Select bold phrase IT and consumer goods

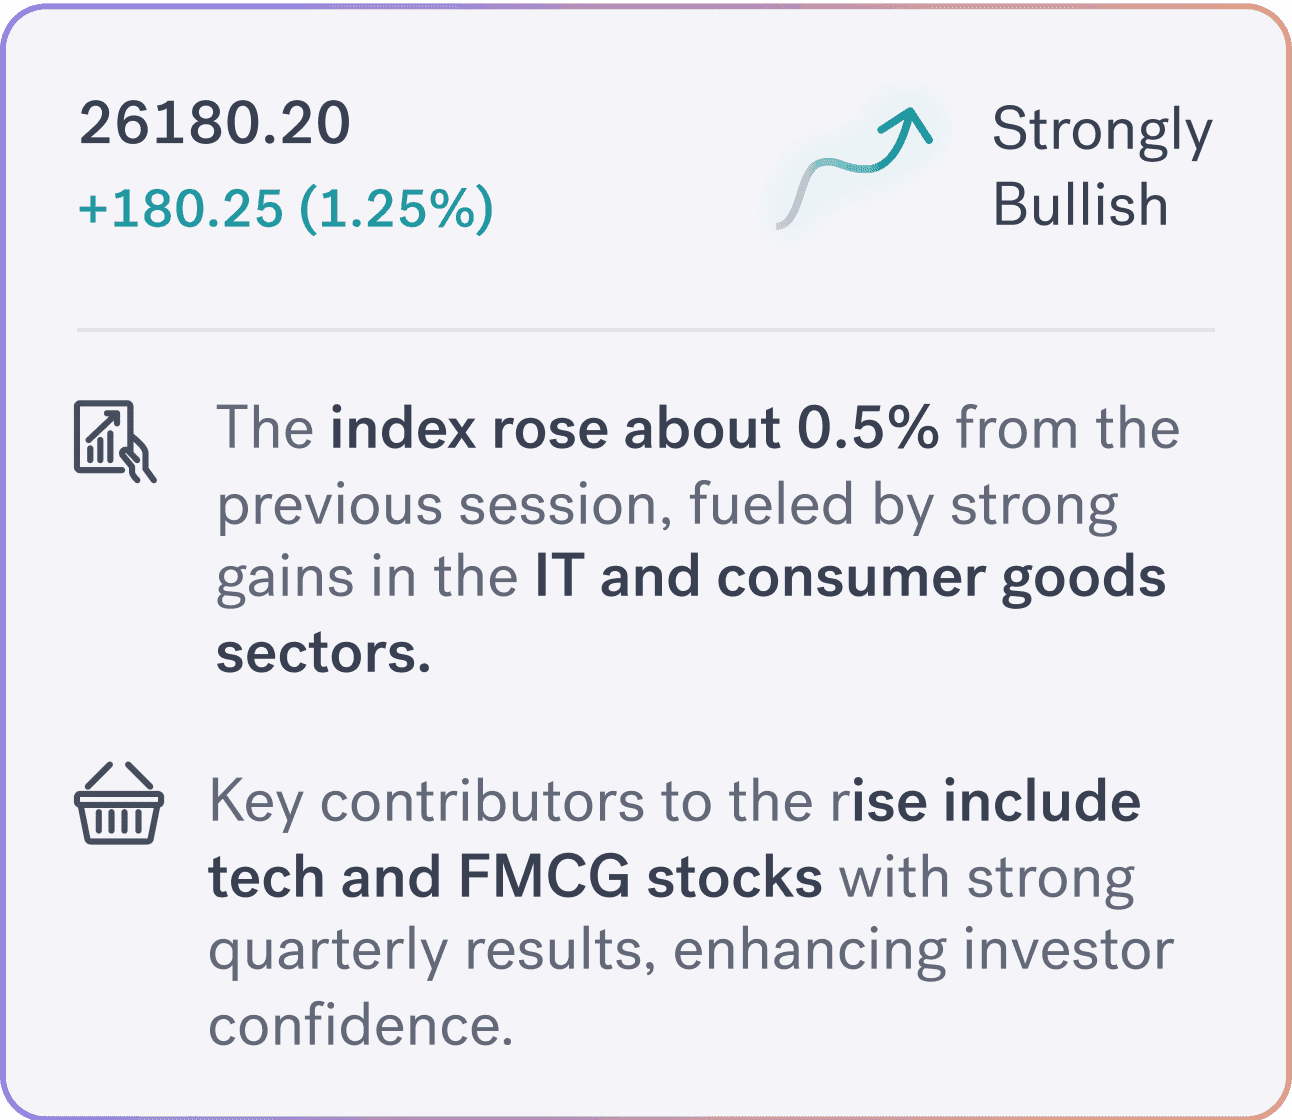point(851,579)
